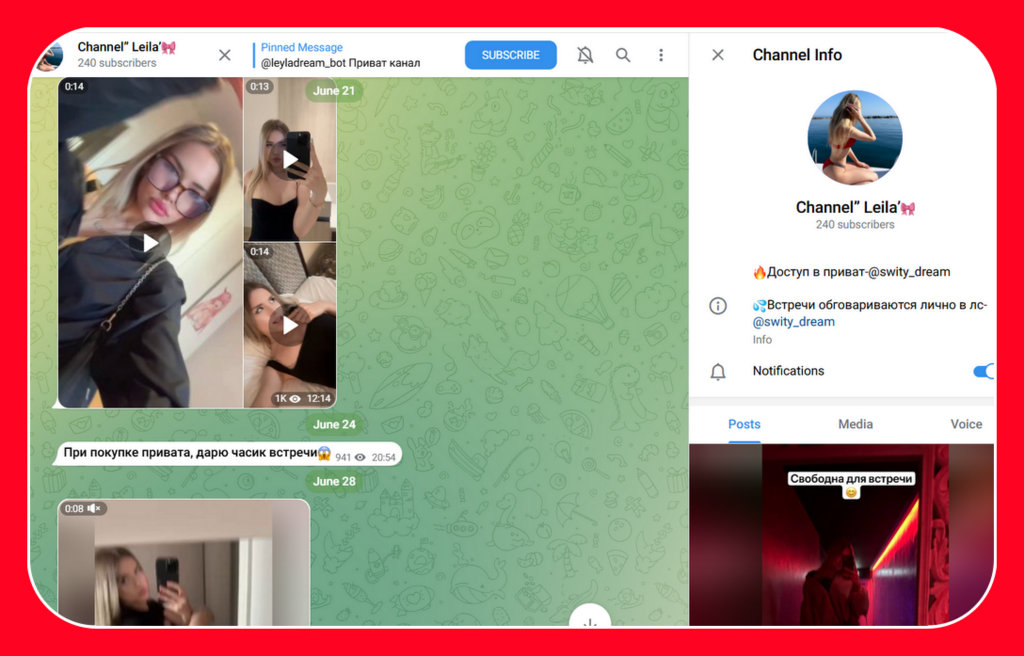The image size is (1024, 656).
Task: Click the scroll-to-bottom arrow button
Action: pos(590,622)
